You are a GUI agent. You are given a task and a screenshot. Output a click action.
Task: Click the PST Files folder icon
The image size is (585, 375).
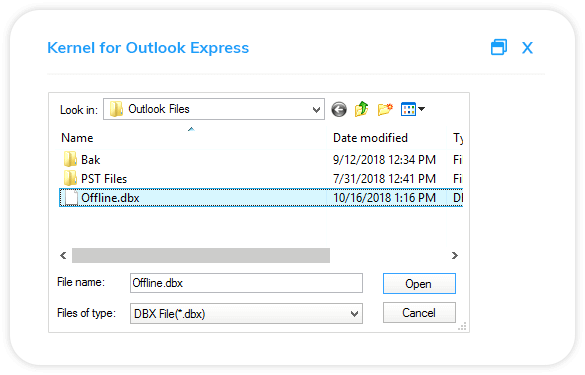pos(70,178)
